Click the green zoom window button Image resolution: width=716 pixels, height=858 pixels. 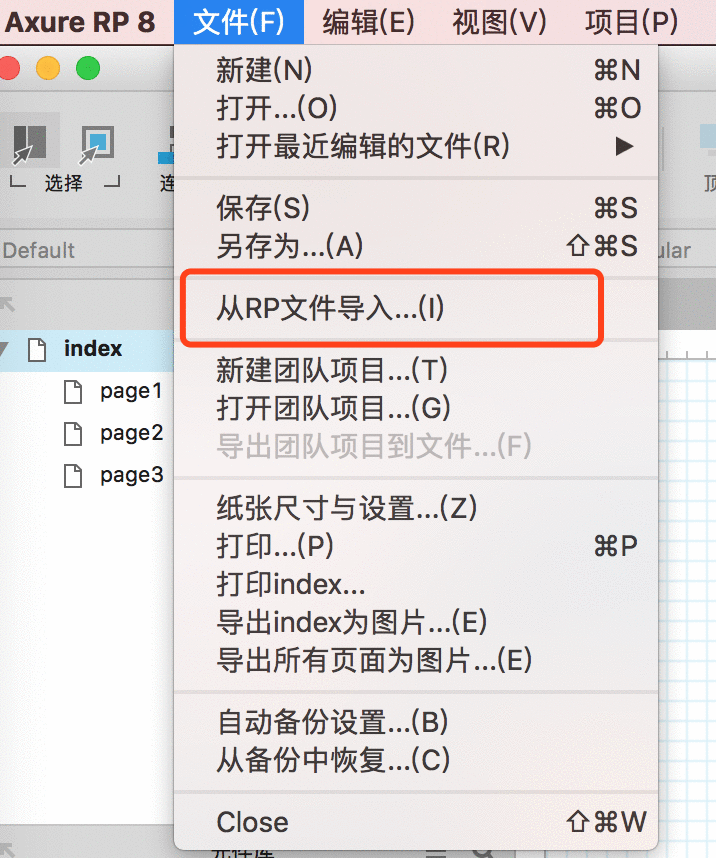coord(88,68)
